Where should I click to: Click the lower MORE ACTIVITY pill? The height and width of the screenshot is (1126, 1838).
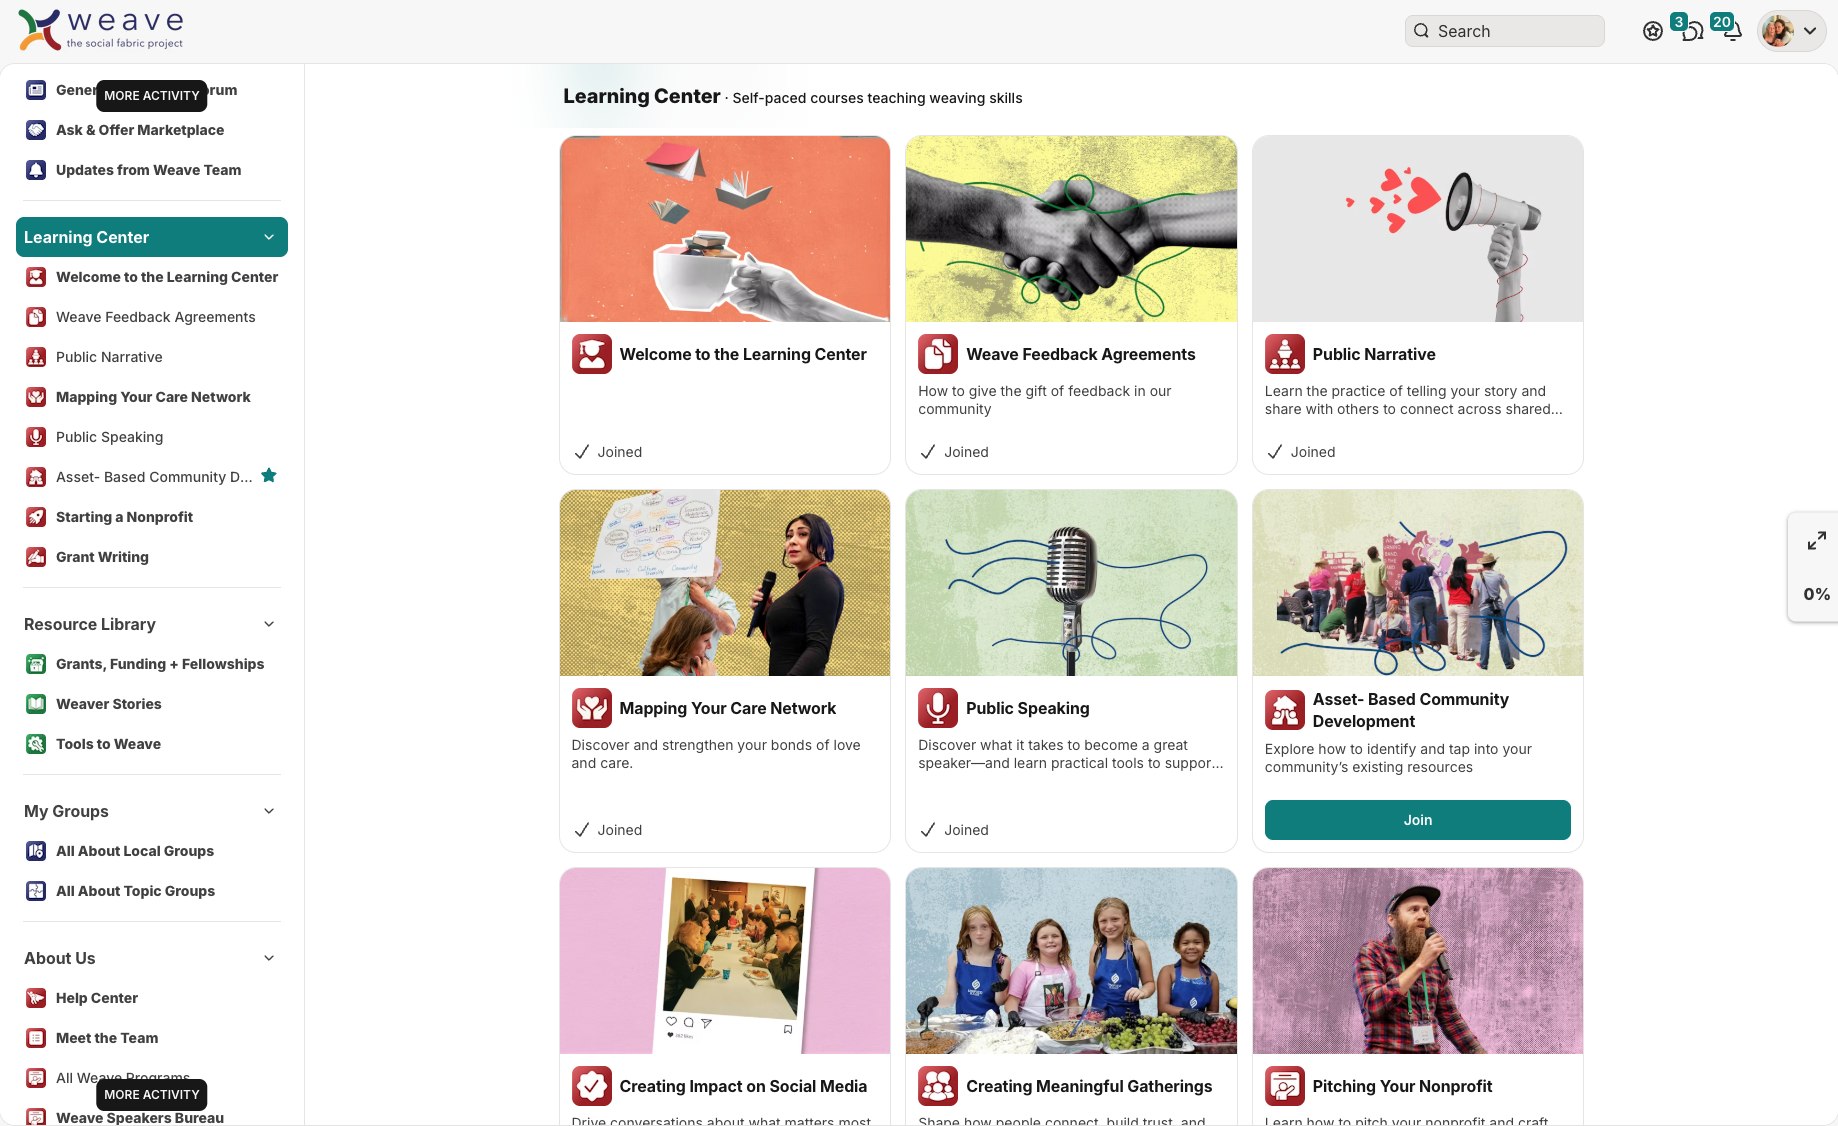click(152, 1095)
